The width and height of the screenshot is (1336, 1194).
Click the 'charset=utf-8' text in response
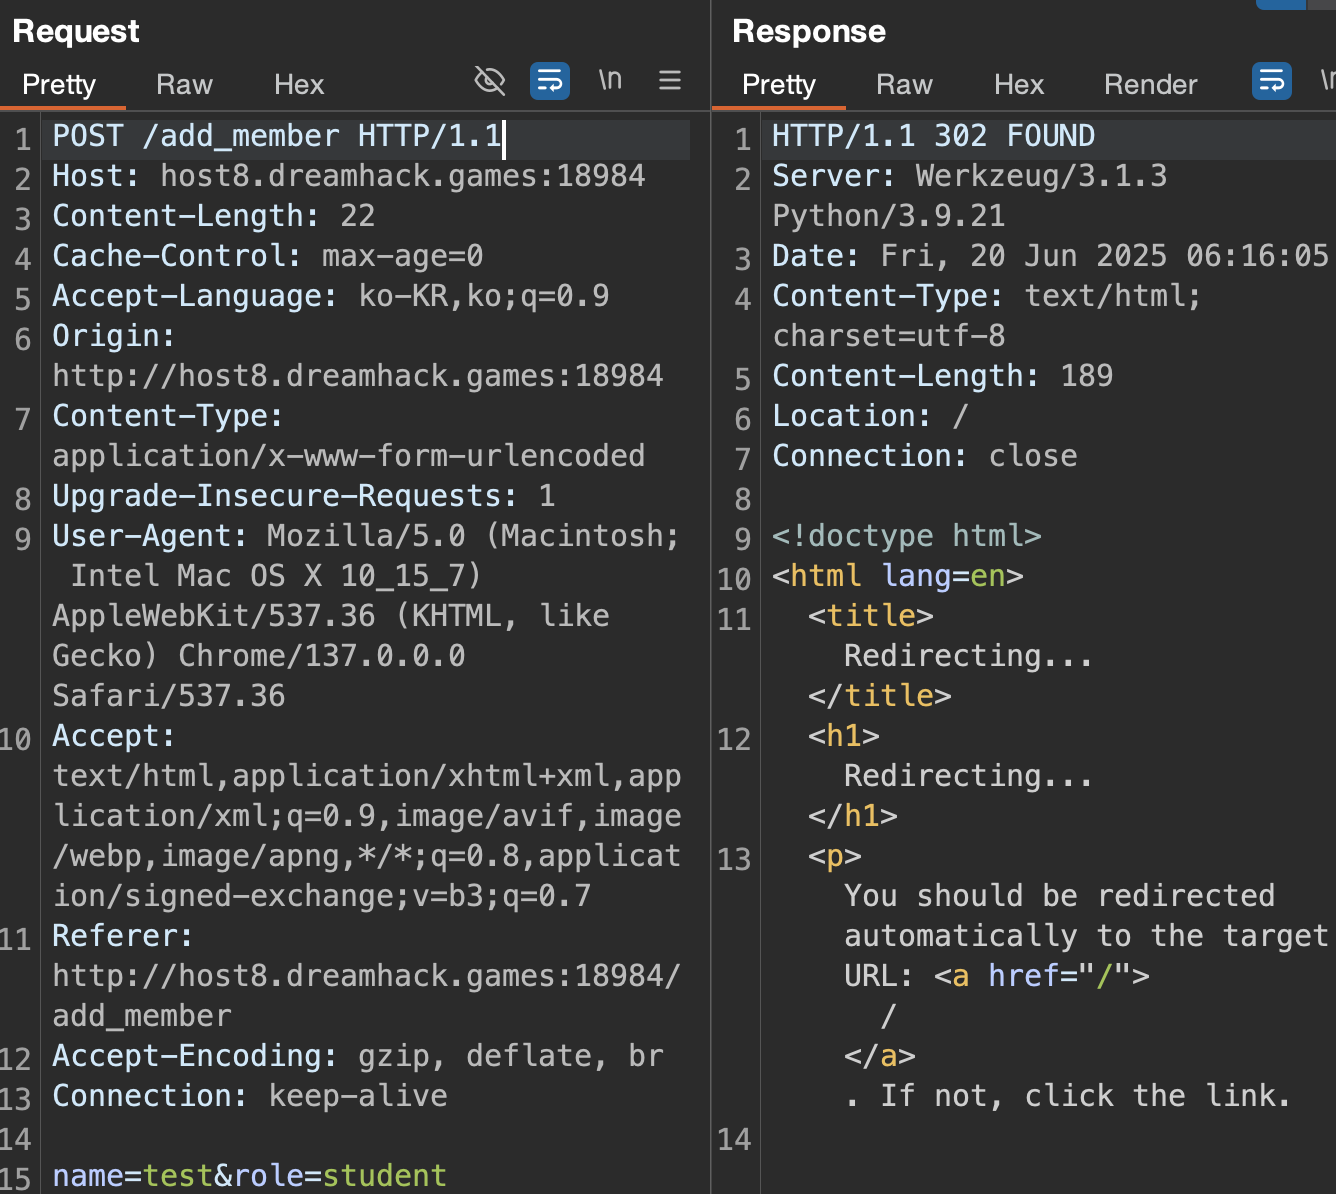(889, 336)
